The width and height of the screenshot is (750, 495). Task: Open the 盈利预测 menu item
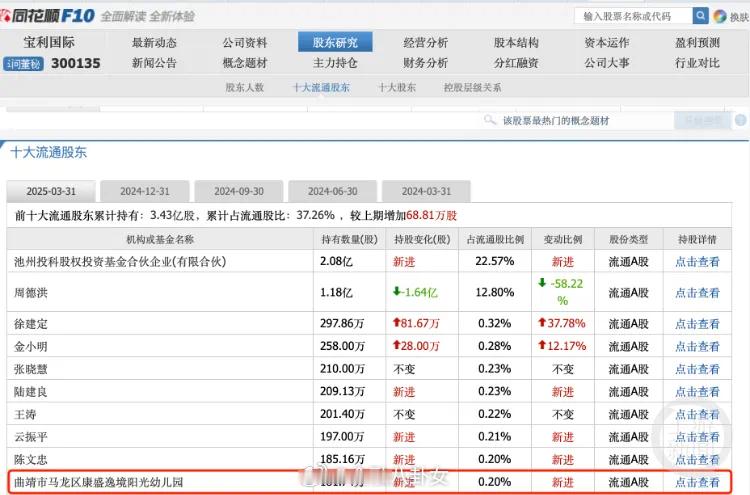point(697,43)
